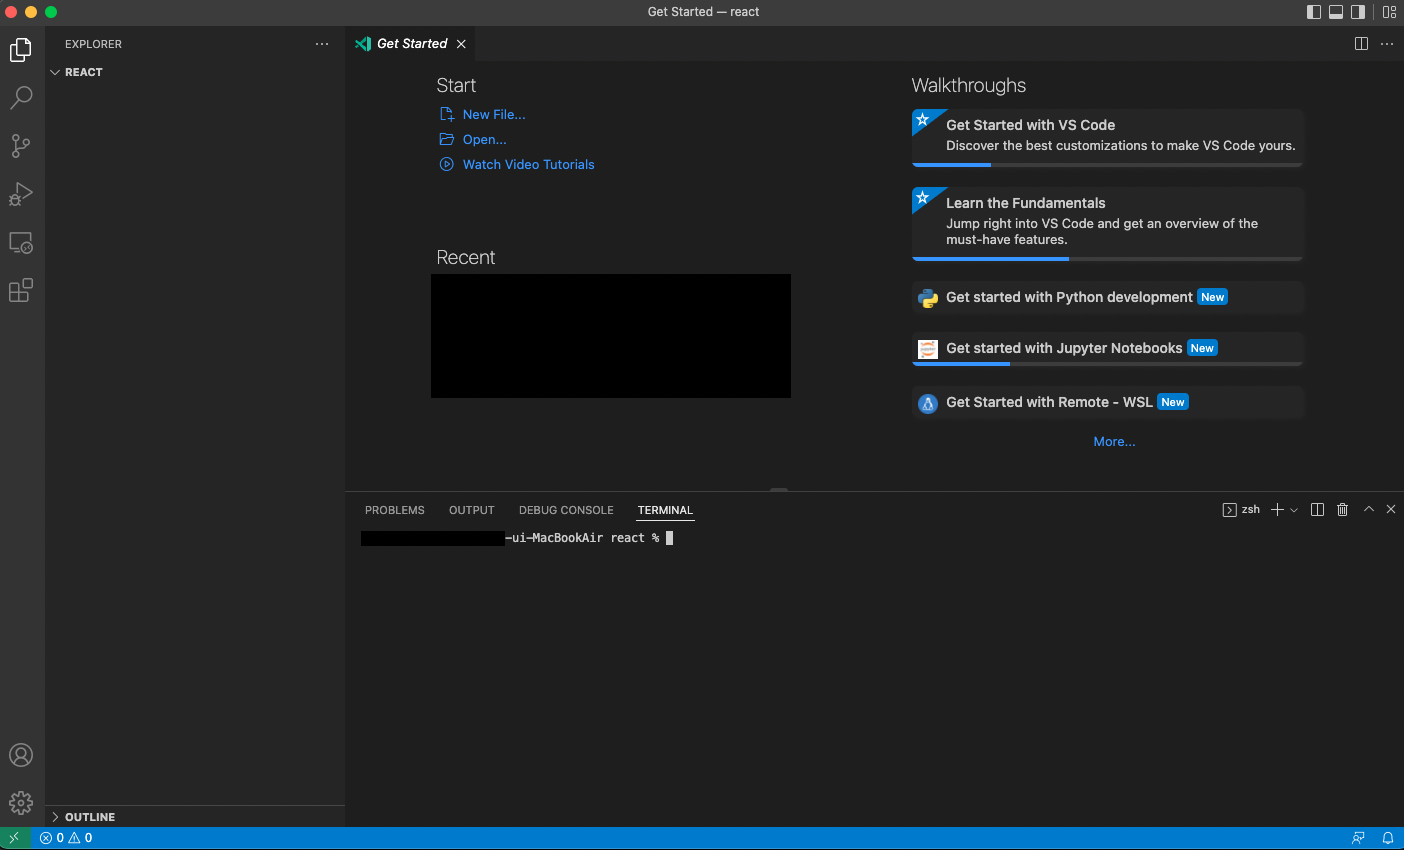Switch to the PROBLEMS panel tab

click(395, 510)
